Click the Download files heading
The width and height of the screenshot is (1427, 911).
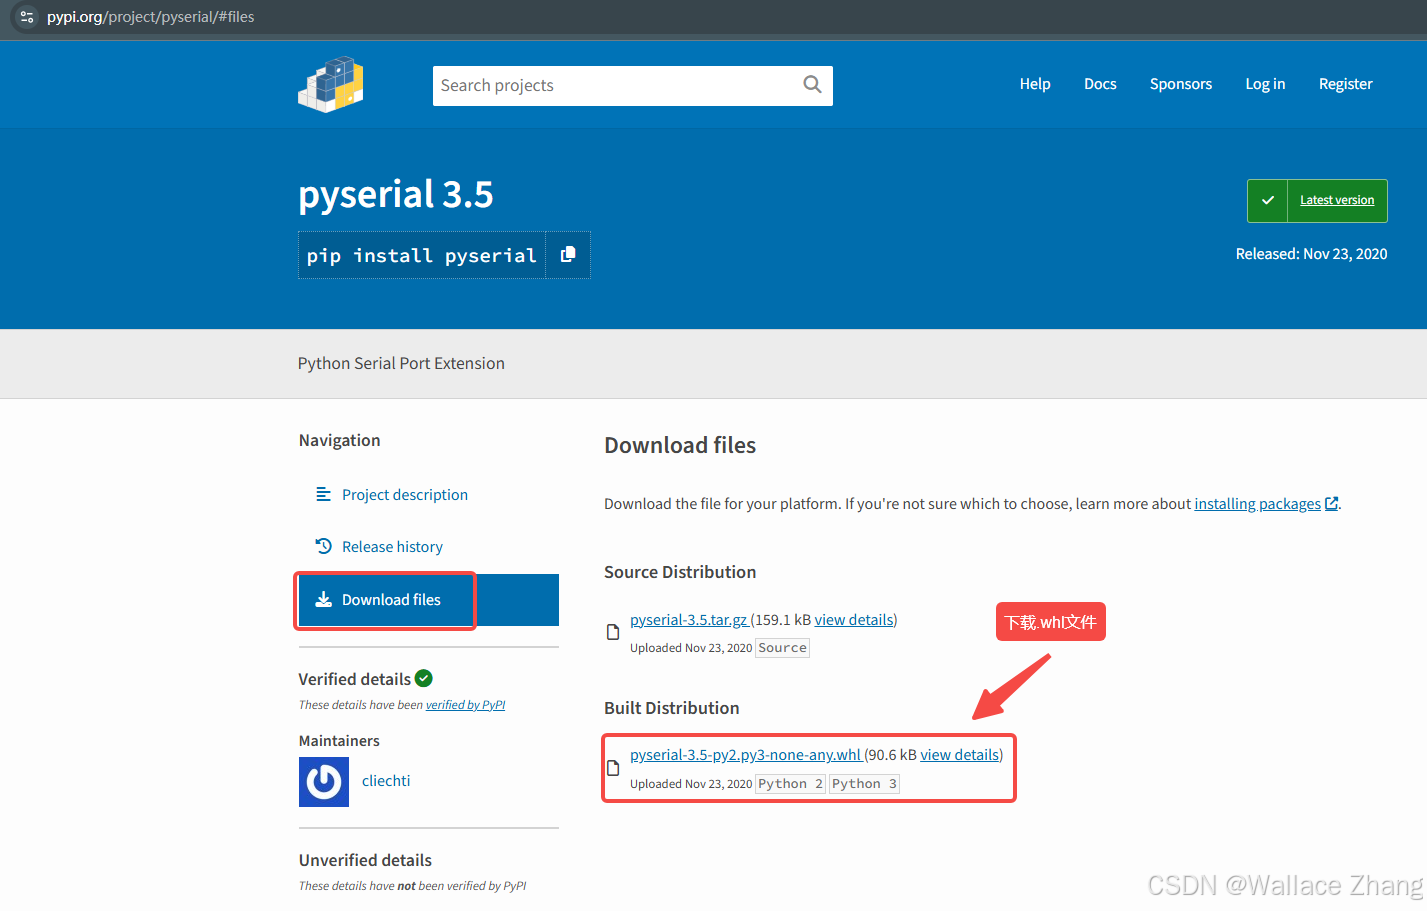[680, 445]
